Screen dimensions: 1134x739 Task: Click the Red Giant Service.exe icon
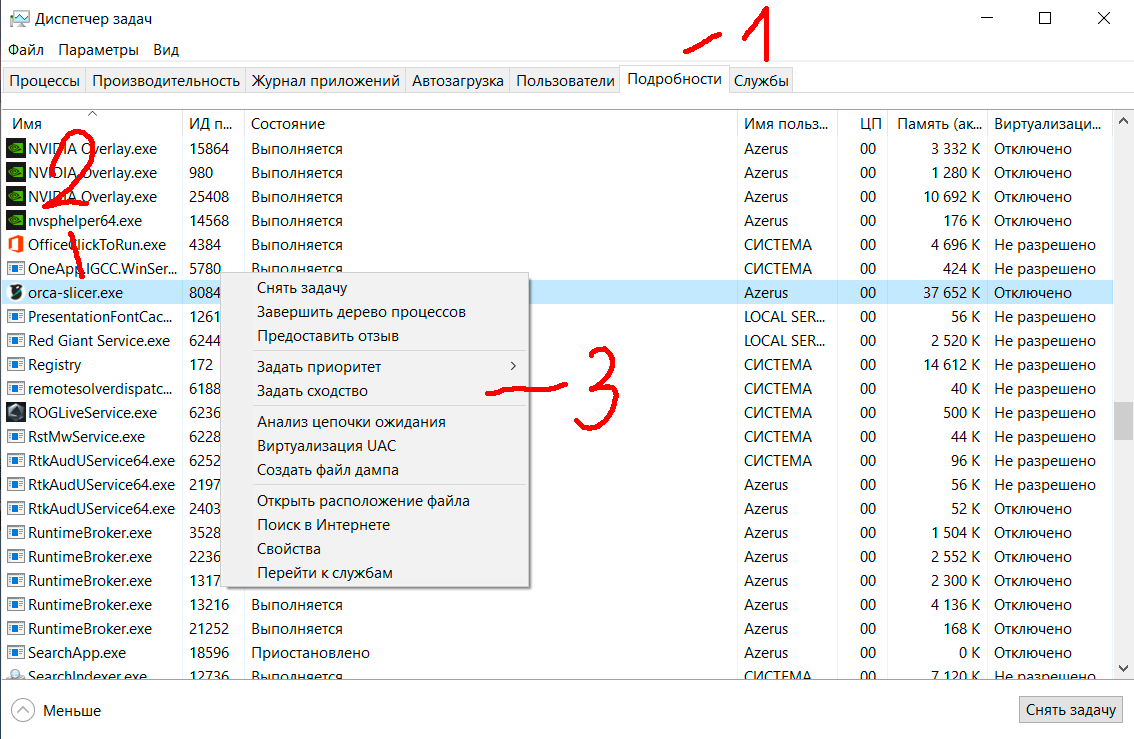click(15, 341)
